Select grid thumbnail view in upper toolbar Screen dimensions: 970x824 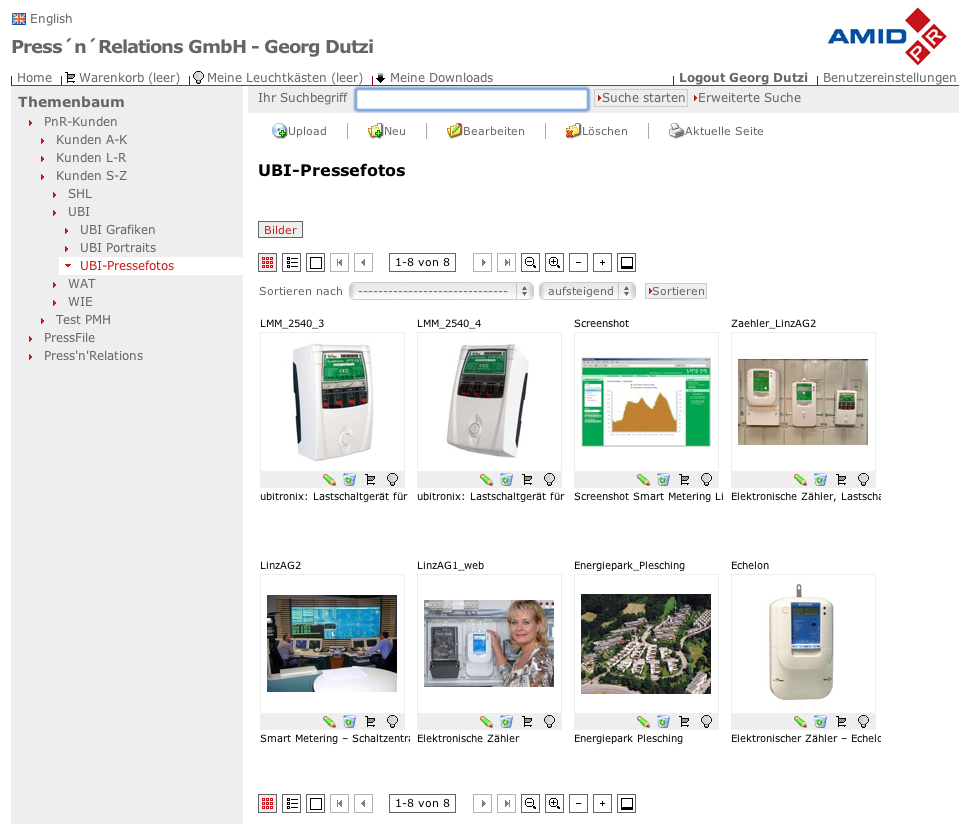267,263
